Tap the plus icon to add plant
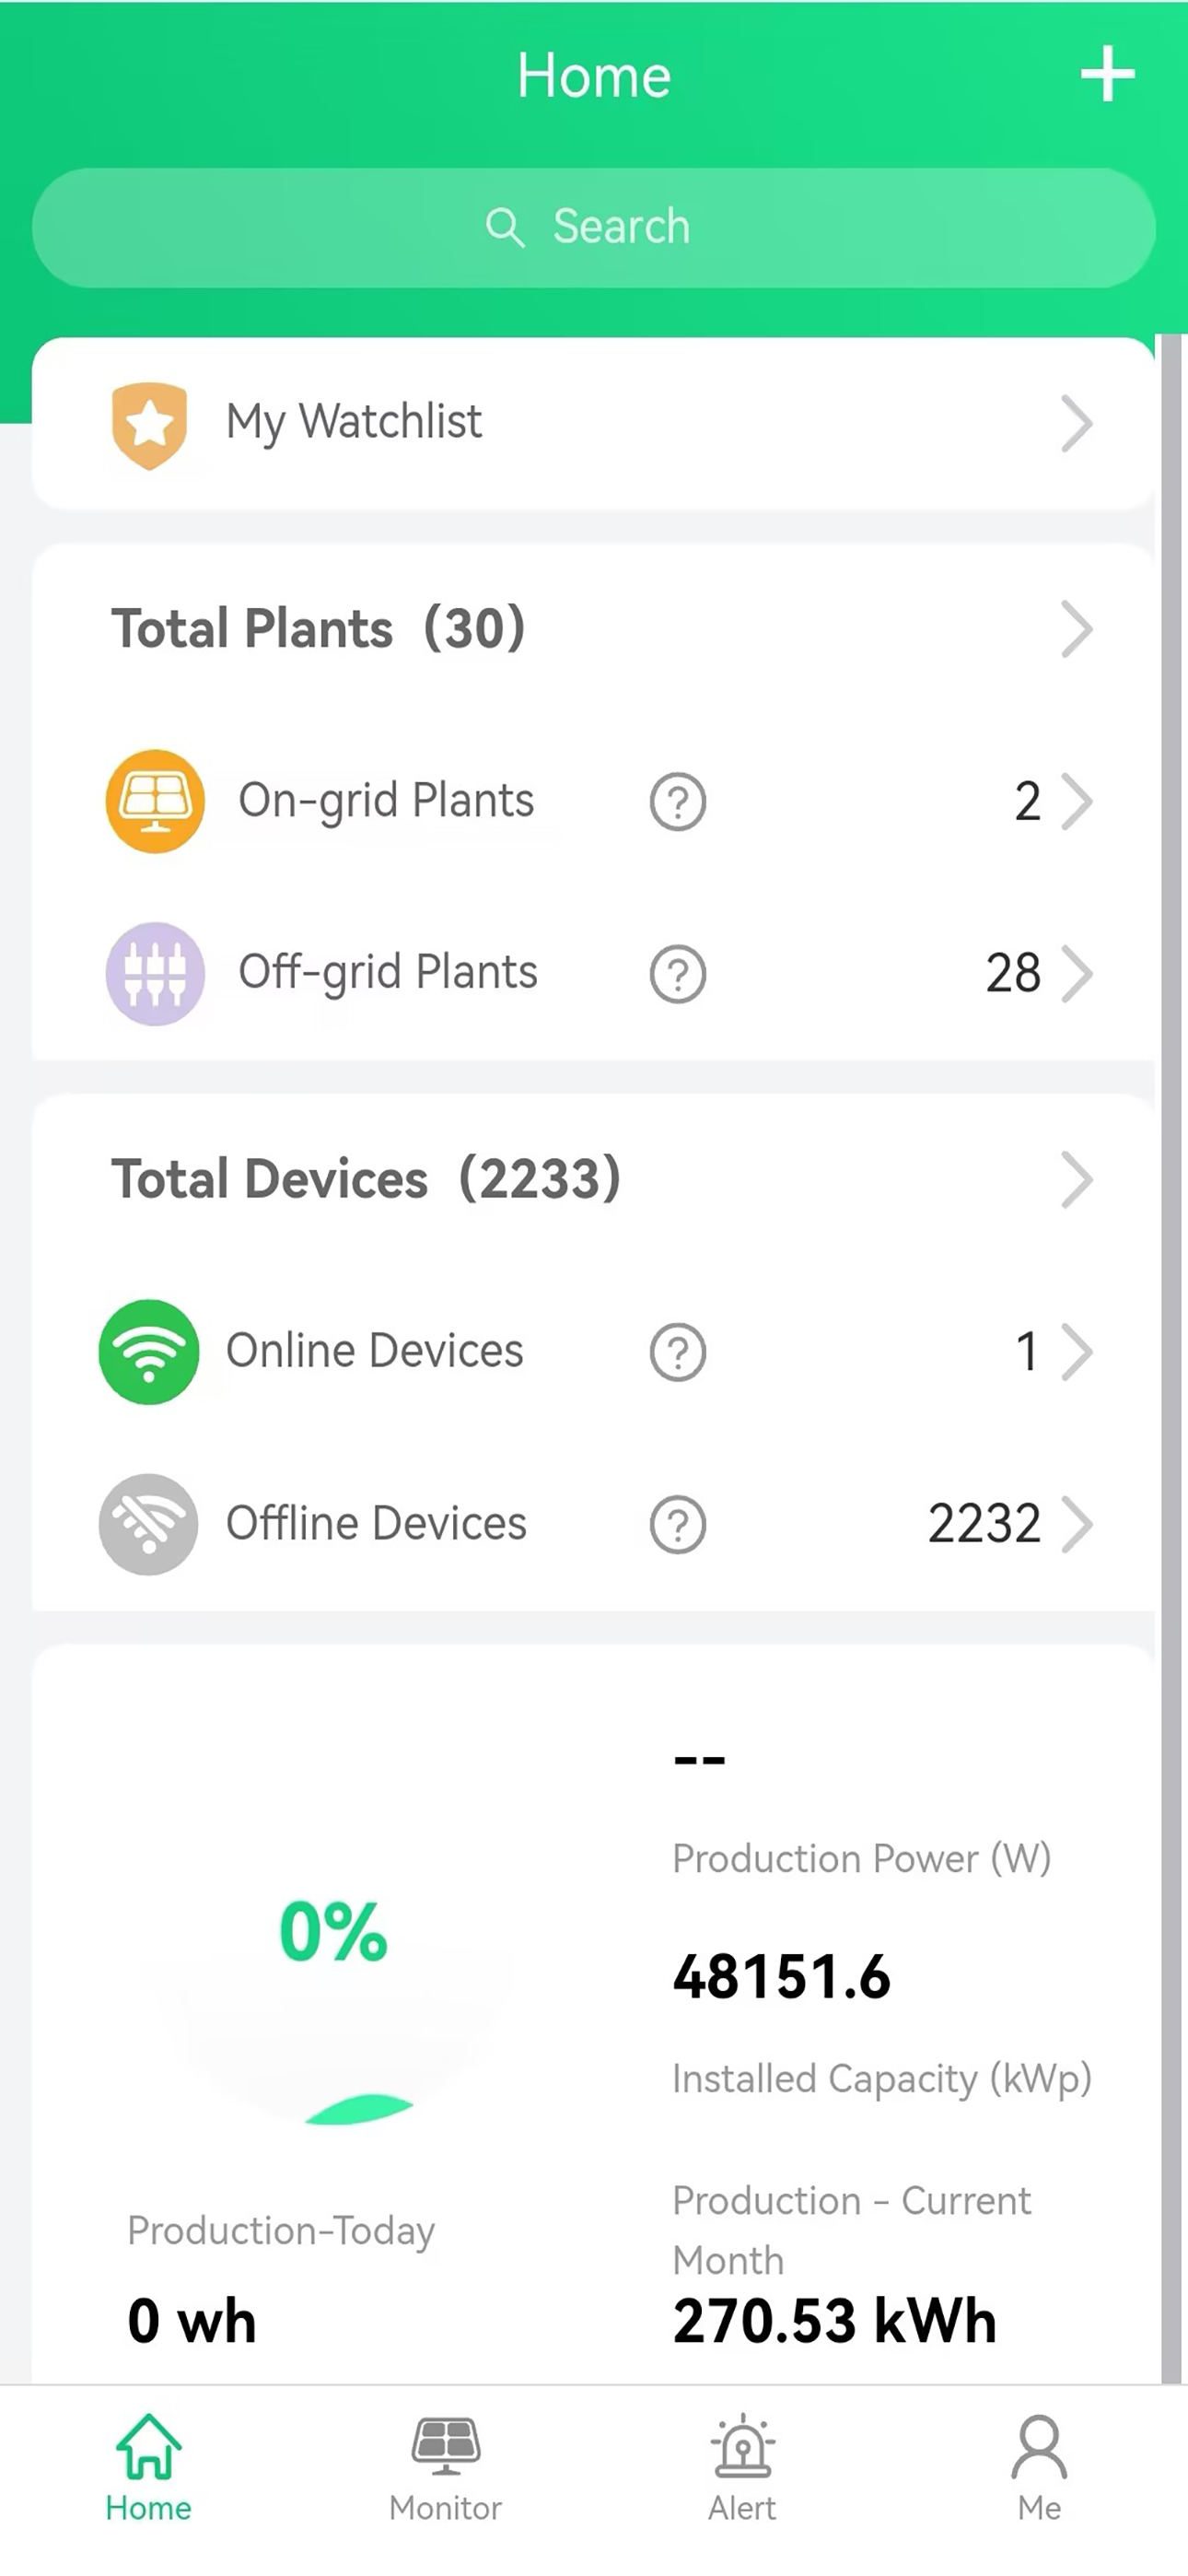The width and height of the screenshot is (1188, 2576). pos(1107,74)
